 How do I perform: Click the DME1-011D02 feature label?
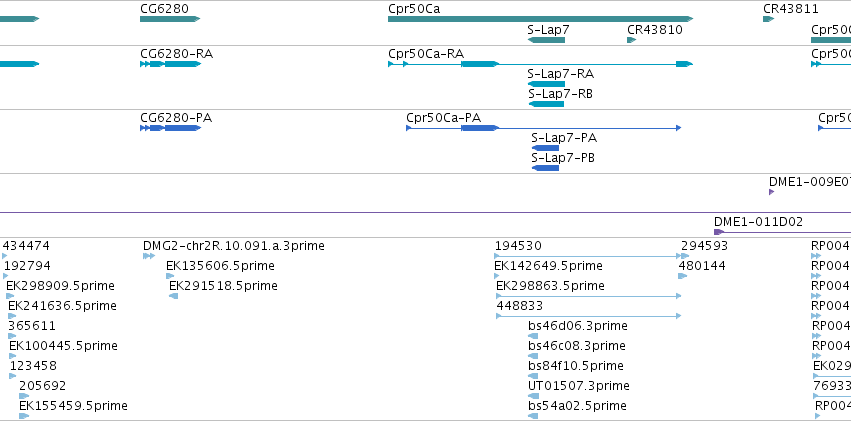click(758, 221)
